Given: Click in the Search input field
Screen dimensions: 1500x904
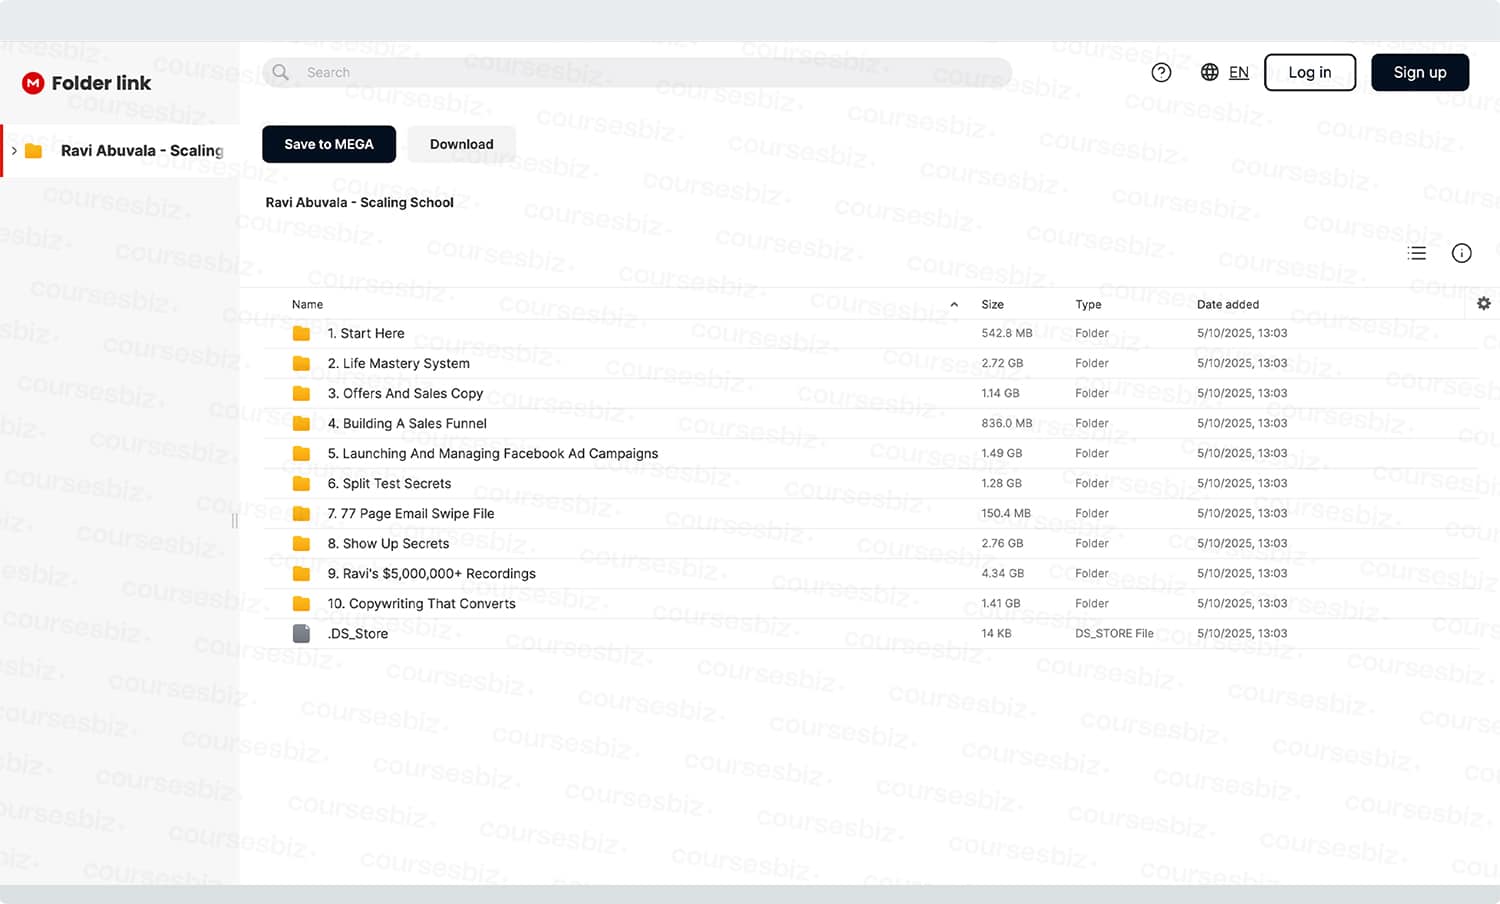Looking at the screenshot, I should click(637, 72).
